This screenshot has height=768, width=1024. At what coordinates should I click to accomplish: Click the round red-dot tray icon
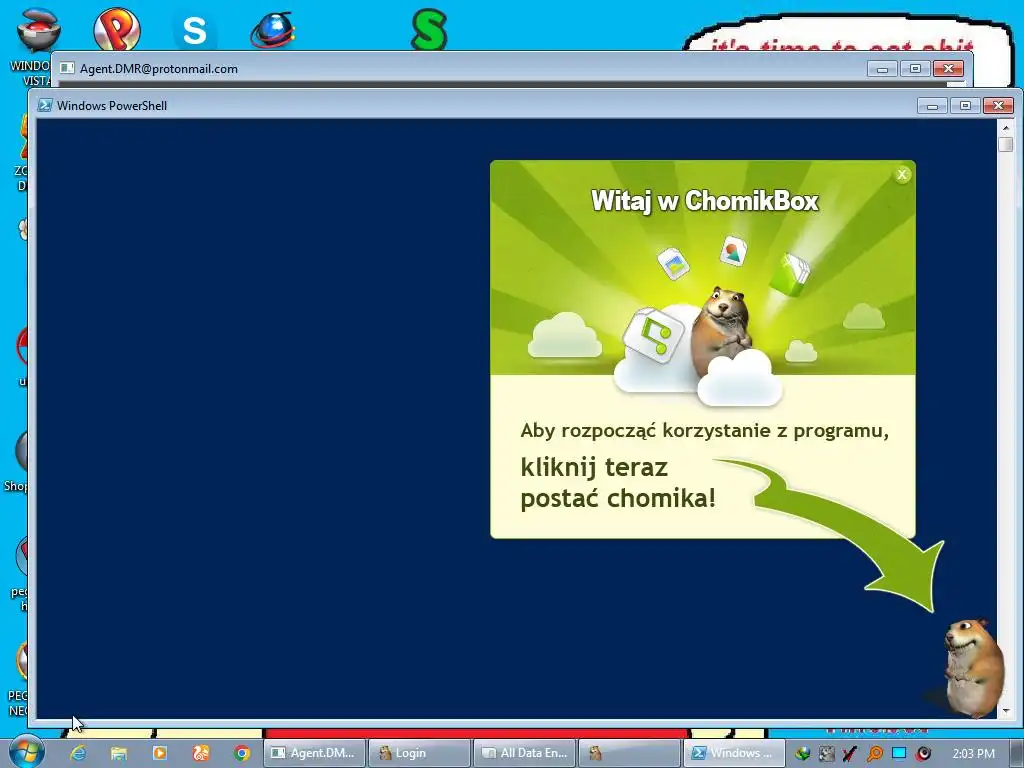click(x=923, y=754)
